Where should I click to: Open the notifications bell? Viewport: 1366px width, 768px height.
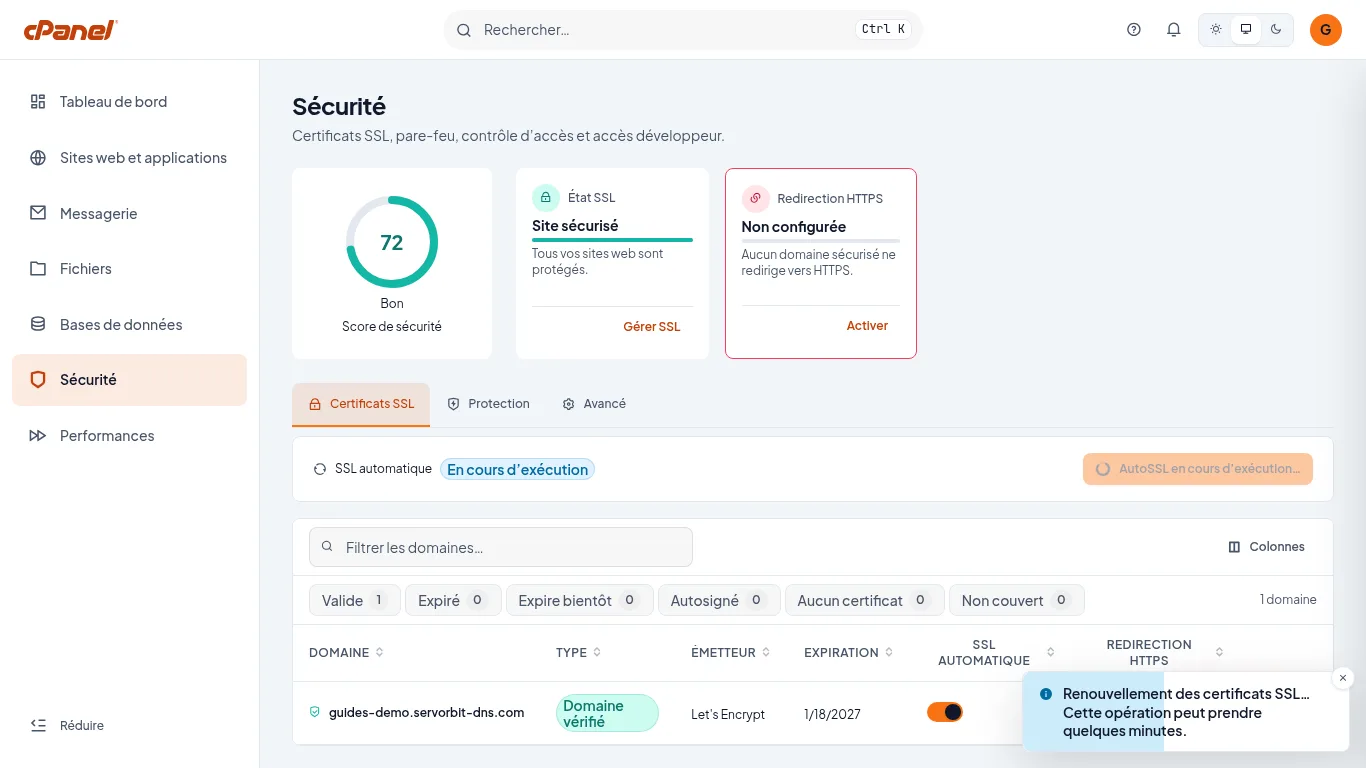[1174, 30]
